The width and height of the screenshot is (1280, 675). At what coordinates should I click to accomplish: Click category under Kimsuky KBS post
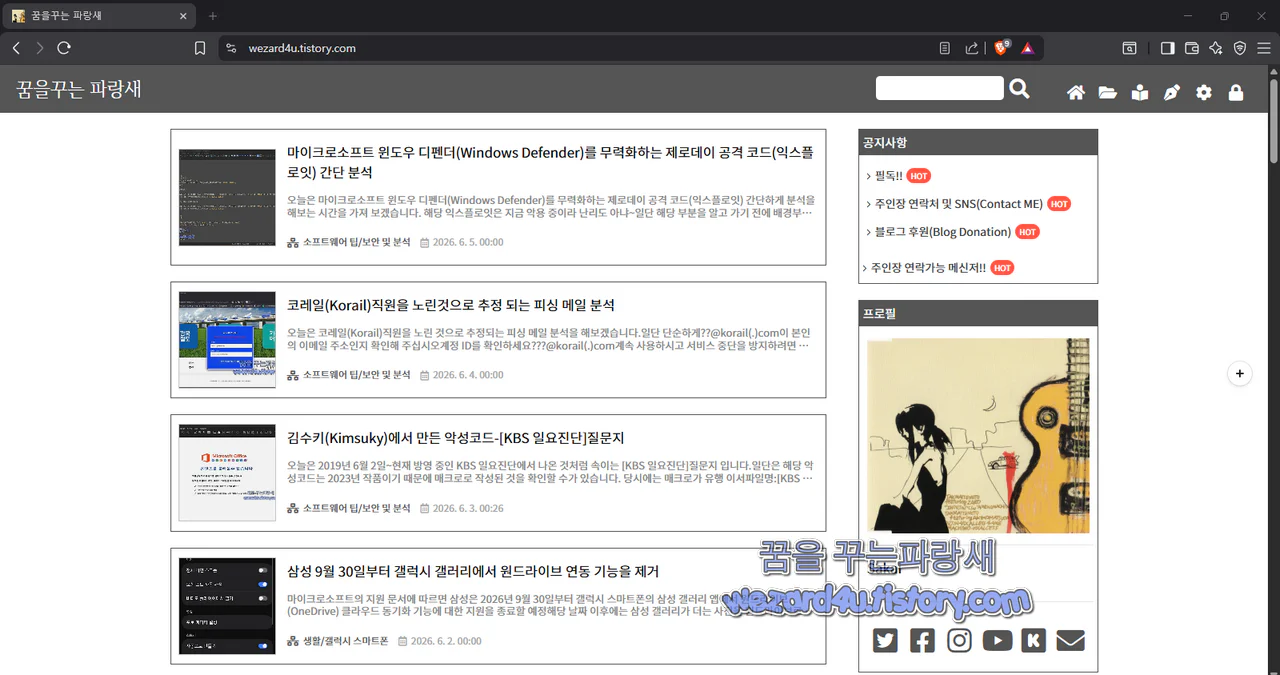point(357,508)
